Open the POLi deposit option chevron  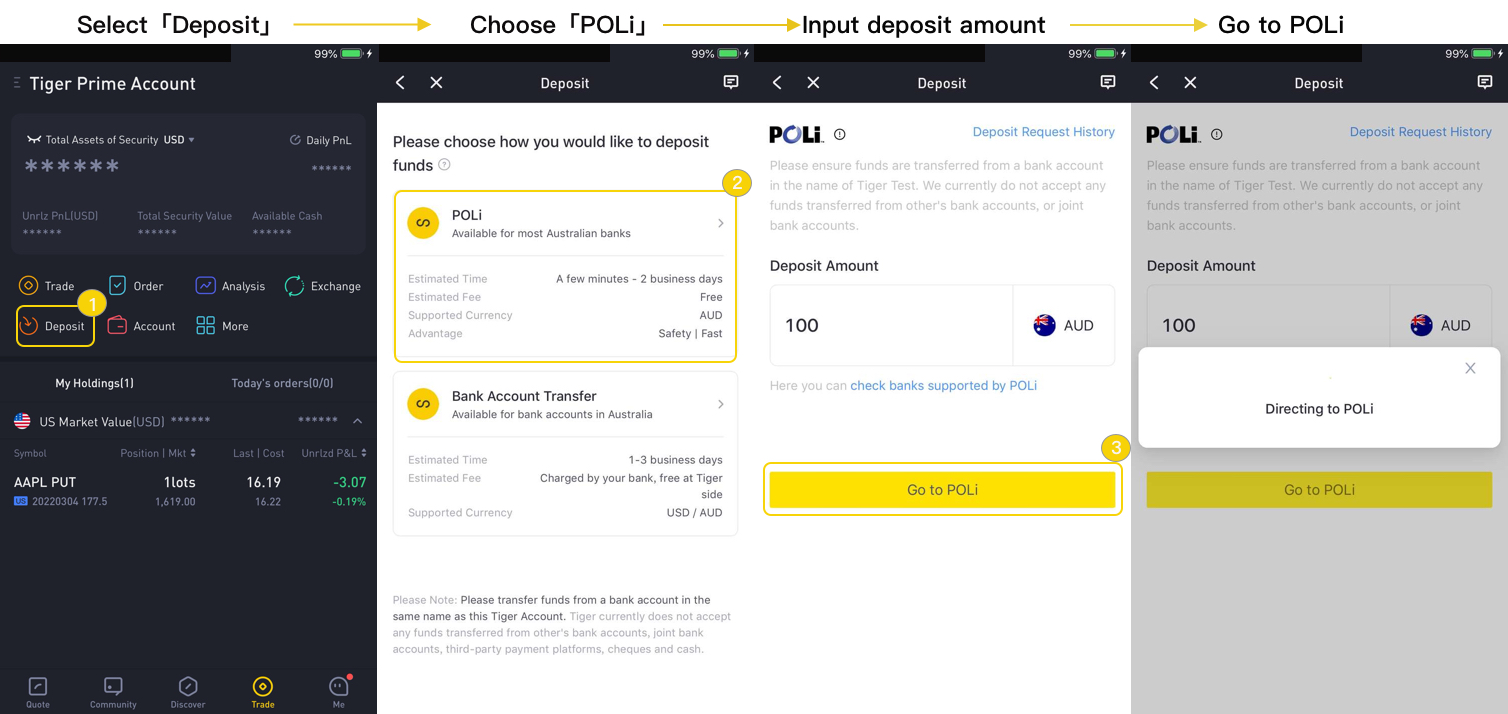[721, 224]
